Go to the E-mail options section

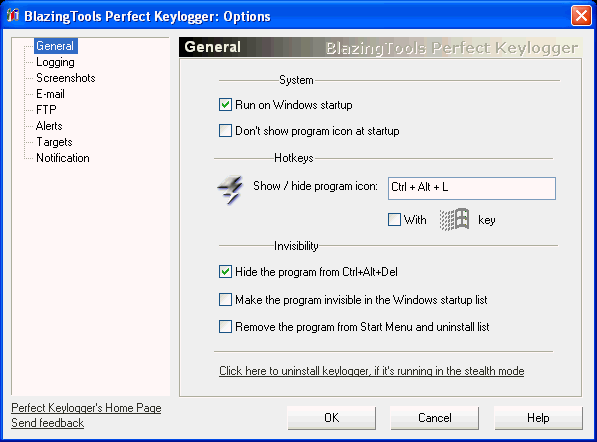tap(50, 94)
